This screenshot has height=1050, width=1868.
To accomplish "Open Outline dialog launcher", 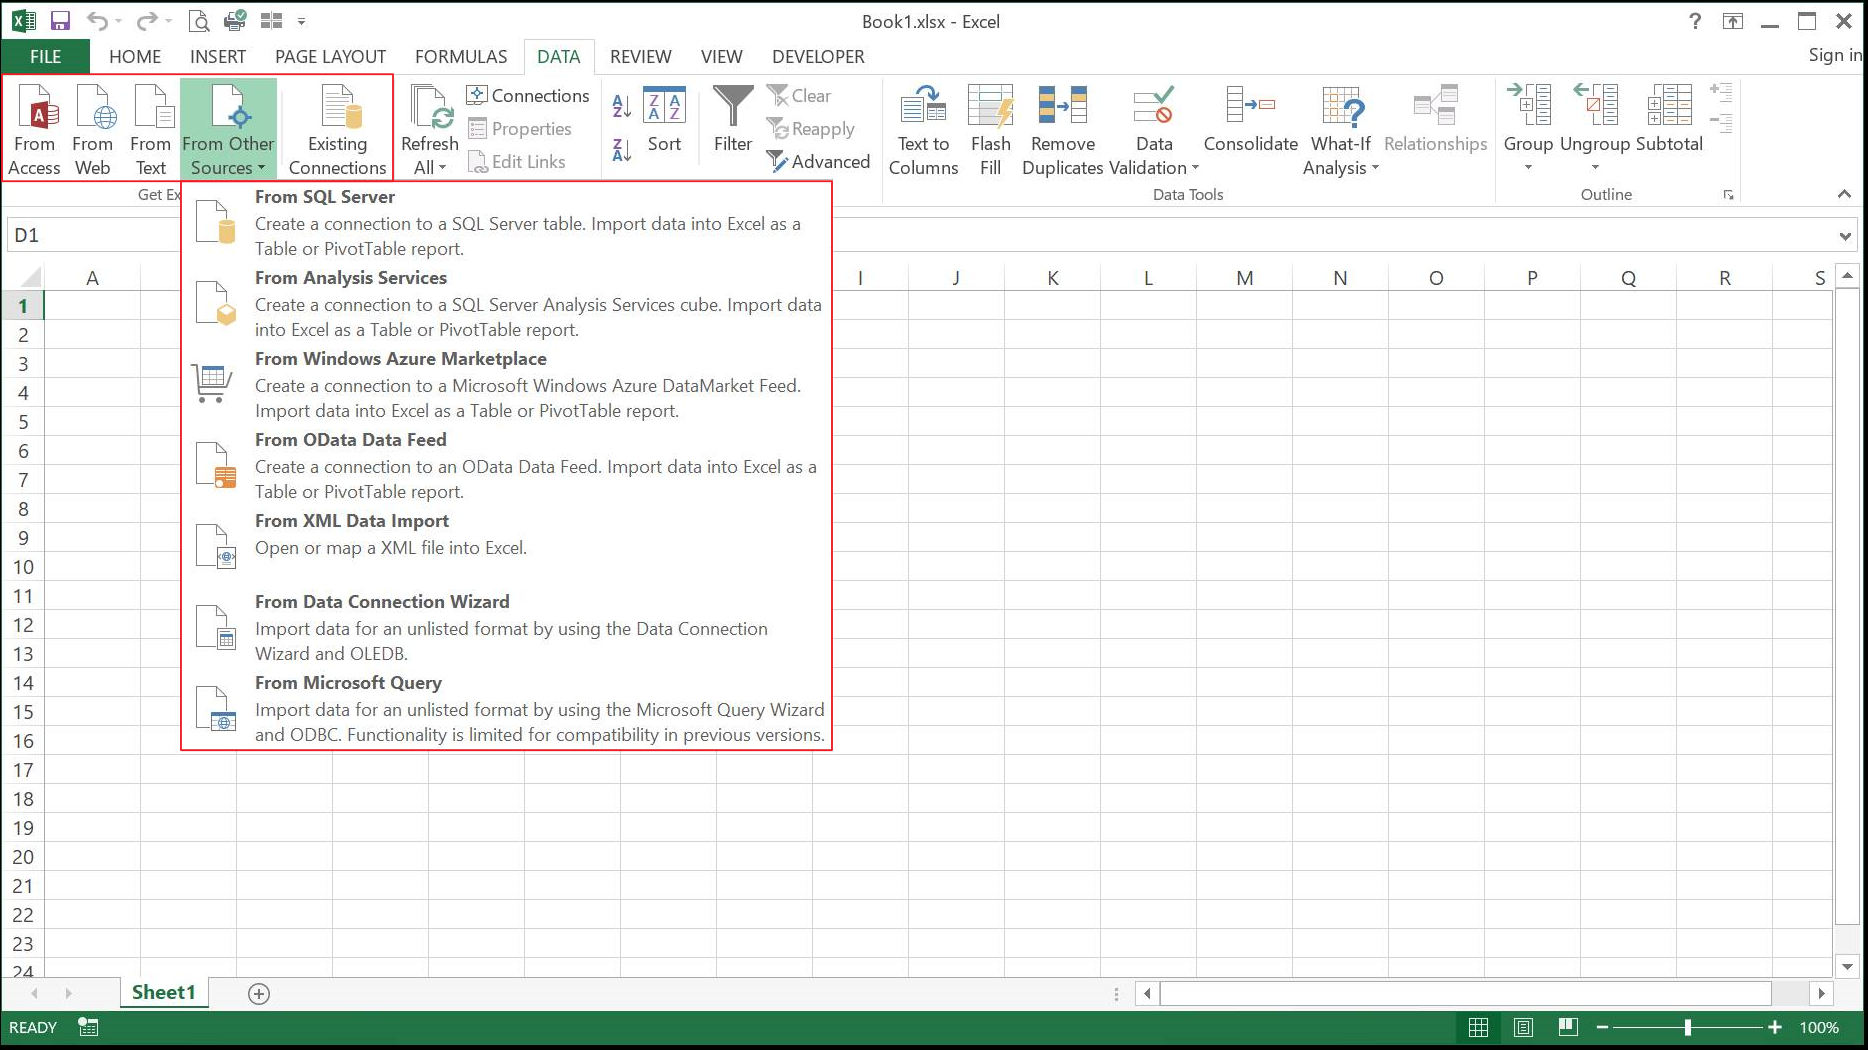I will coord(1728,195).
